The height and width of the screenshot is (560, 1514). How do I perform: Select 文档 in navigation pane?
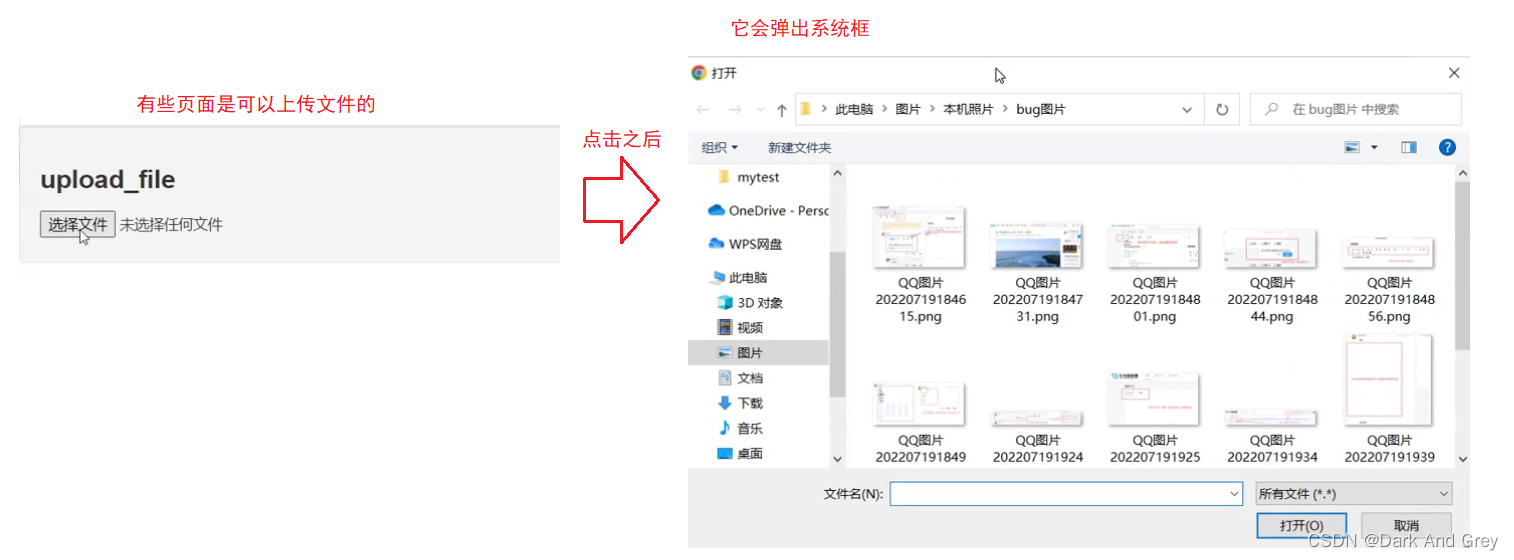740,378
